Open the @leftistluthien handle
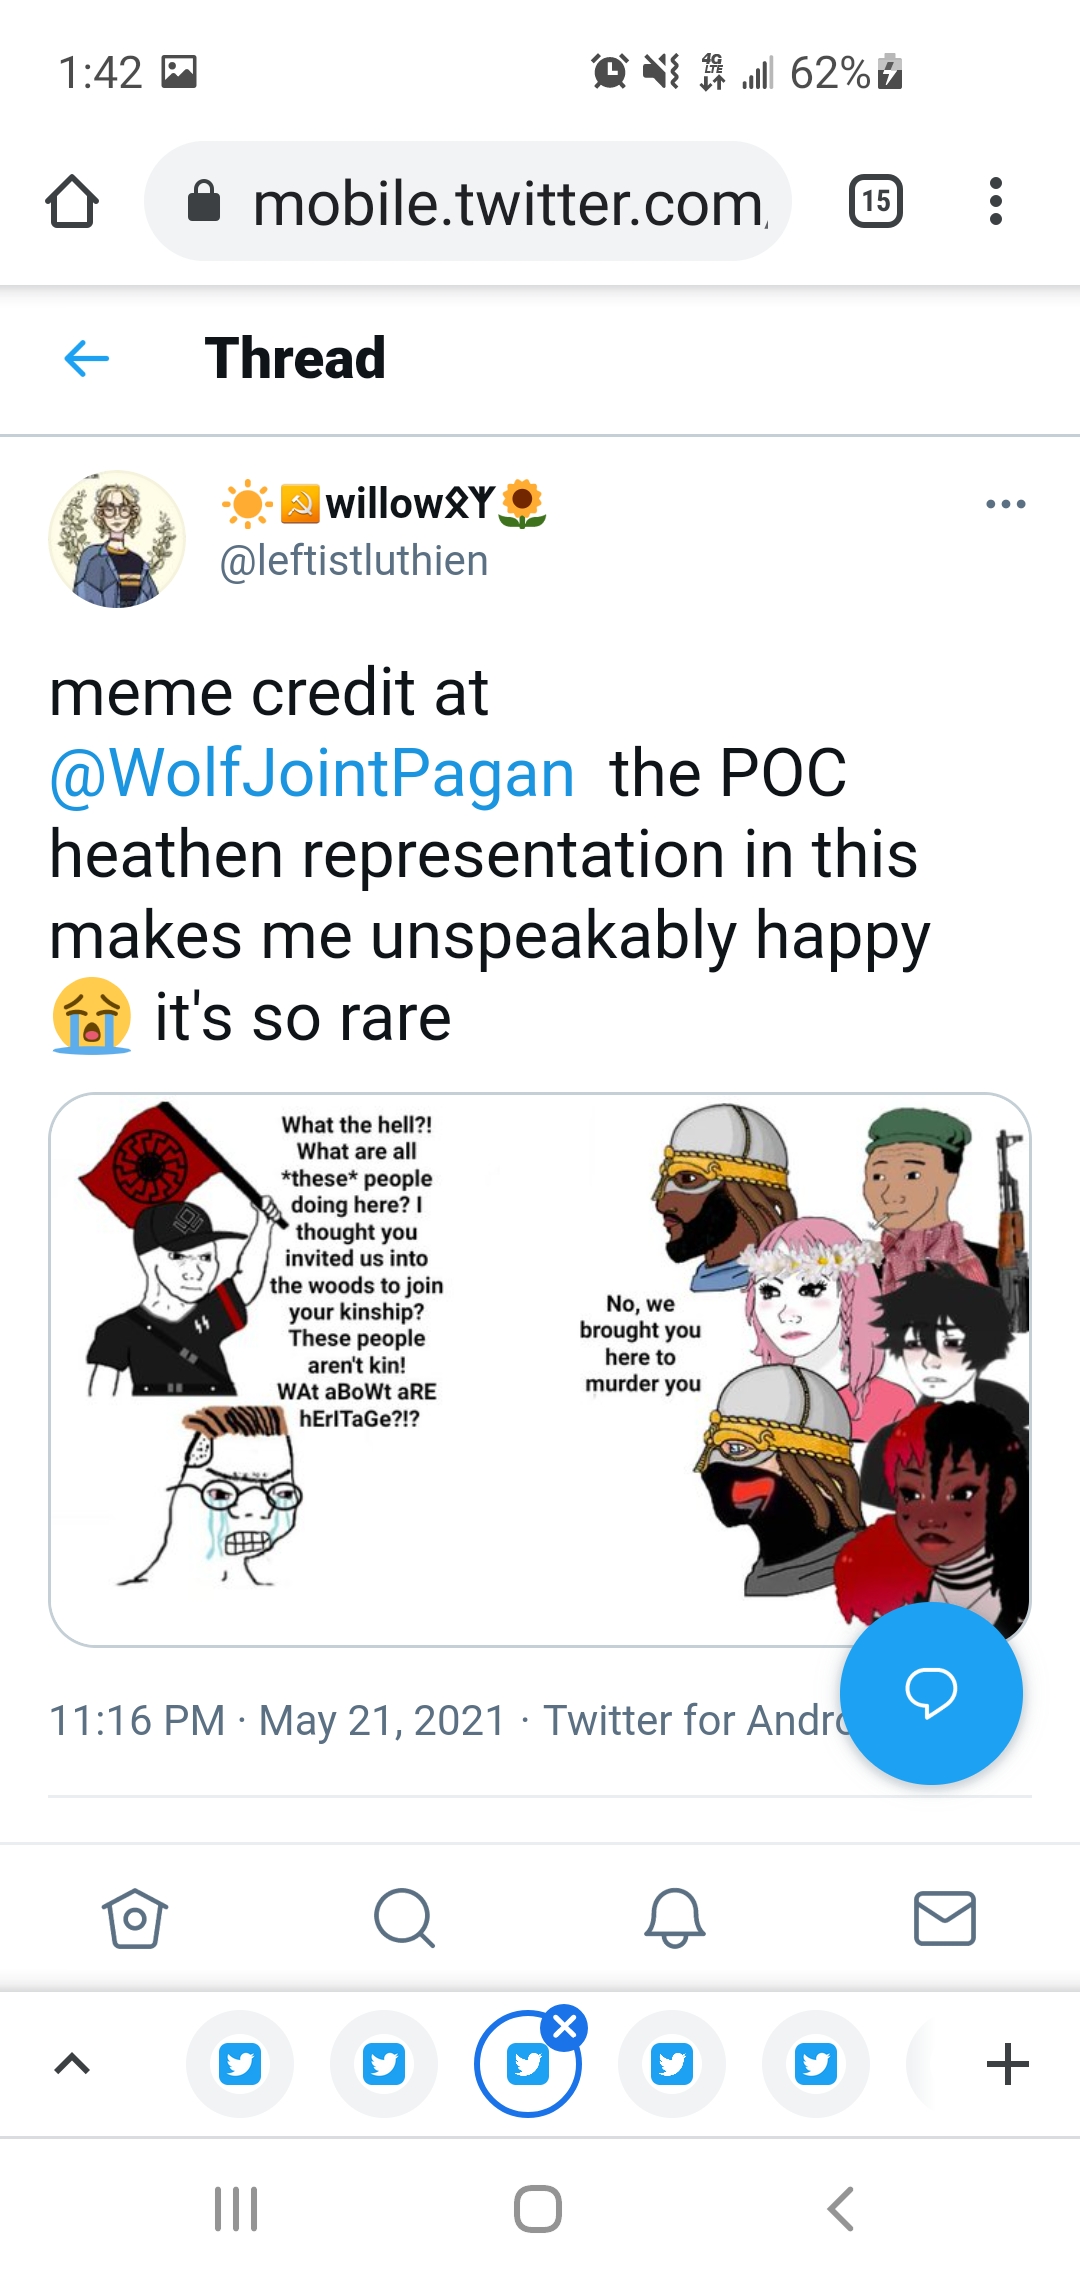This screenshot has height=2280, width=1080. point(354,561)
